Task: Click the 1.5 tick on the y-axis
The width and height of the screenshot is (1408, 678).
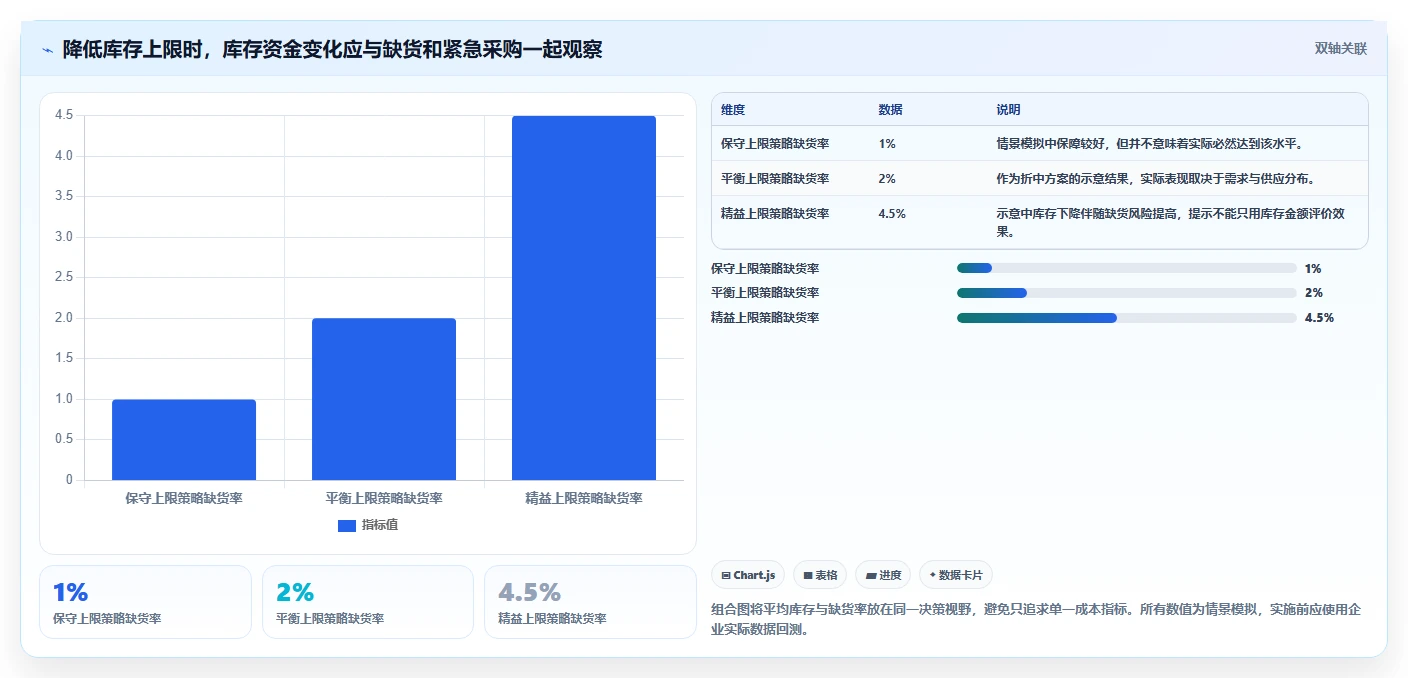Action: coord(64,358)
